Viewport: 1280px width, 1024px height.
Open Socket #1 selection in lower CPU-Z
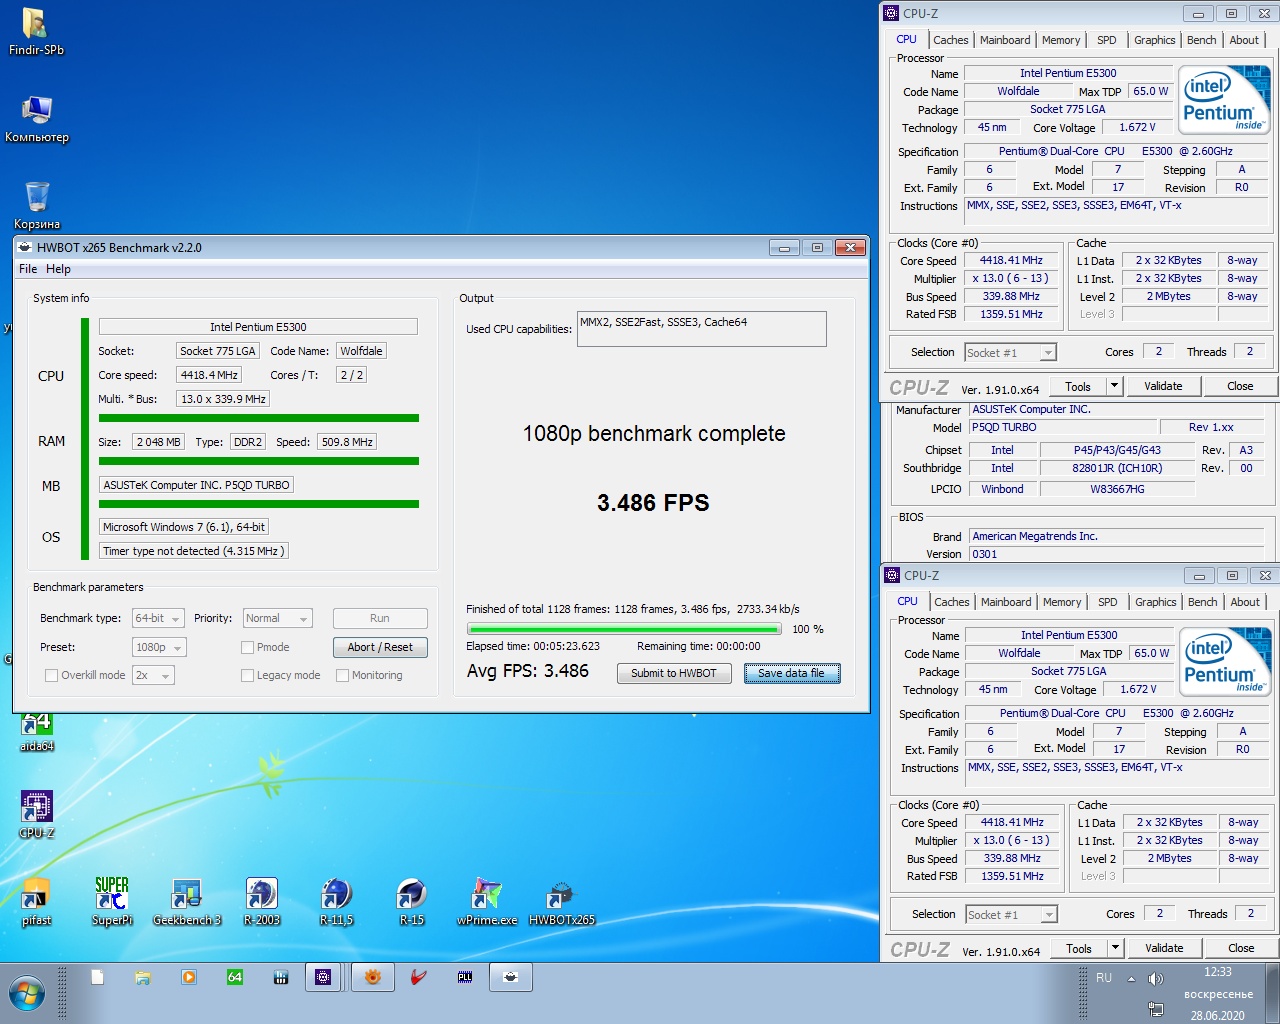tap(1011, 914)
